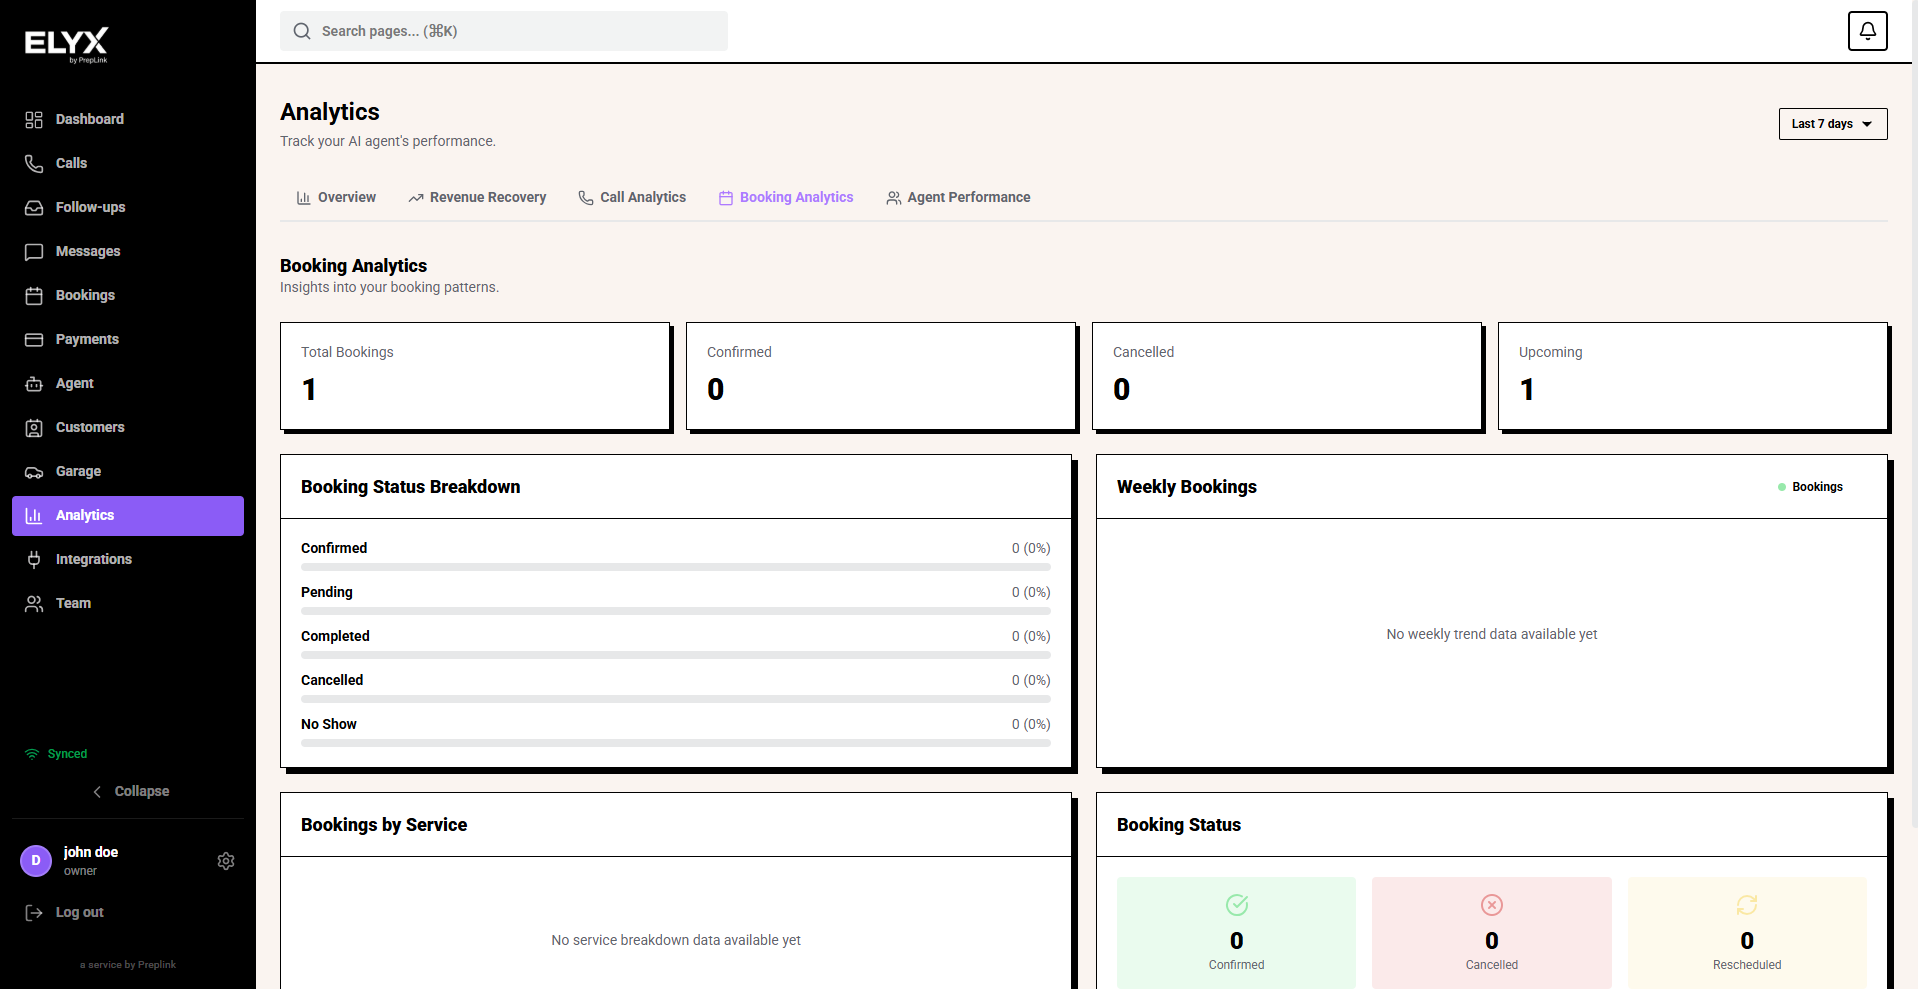Switch to the Overview tab
Screen dimensions: 1918x989
click(336, 198)
